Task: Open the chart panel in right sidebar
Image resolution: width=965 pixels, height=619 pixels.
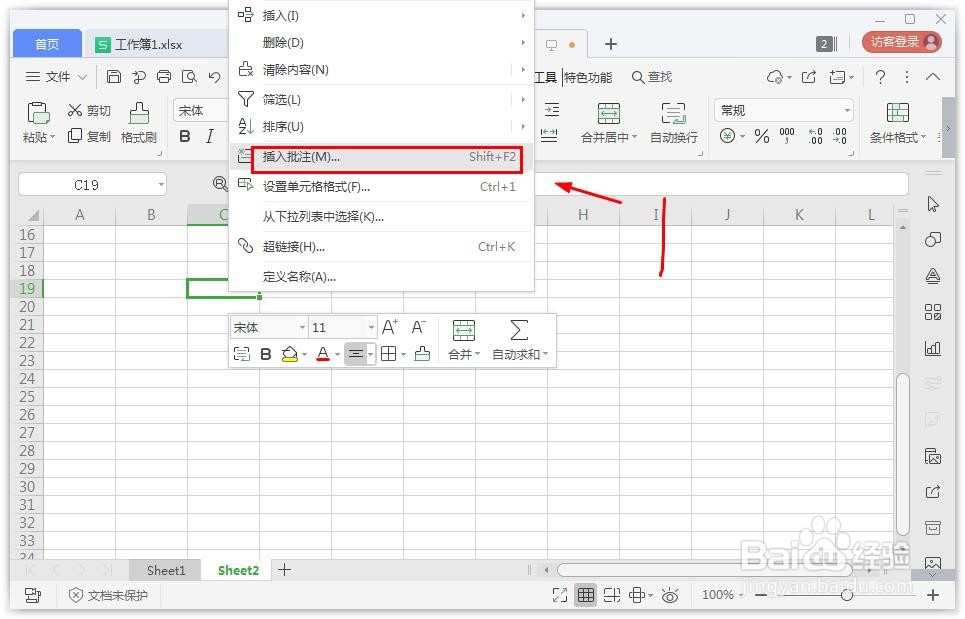Action: click(x=932, y=348)
